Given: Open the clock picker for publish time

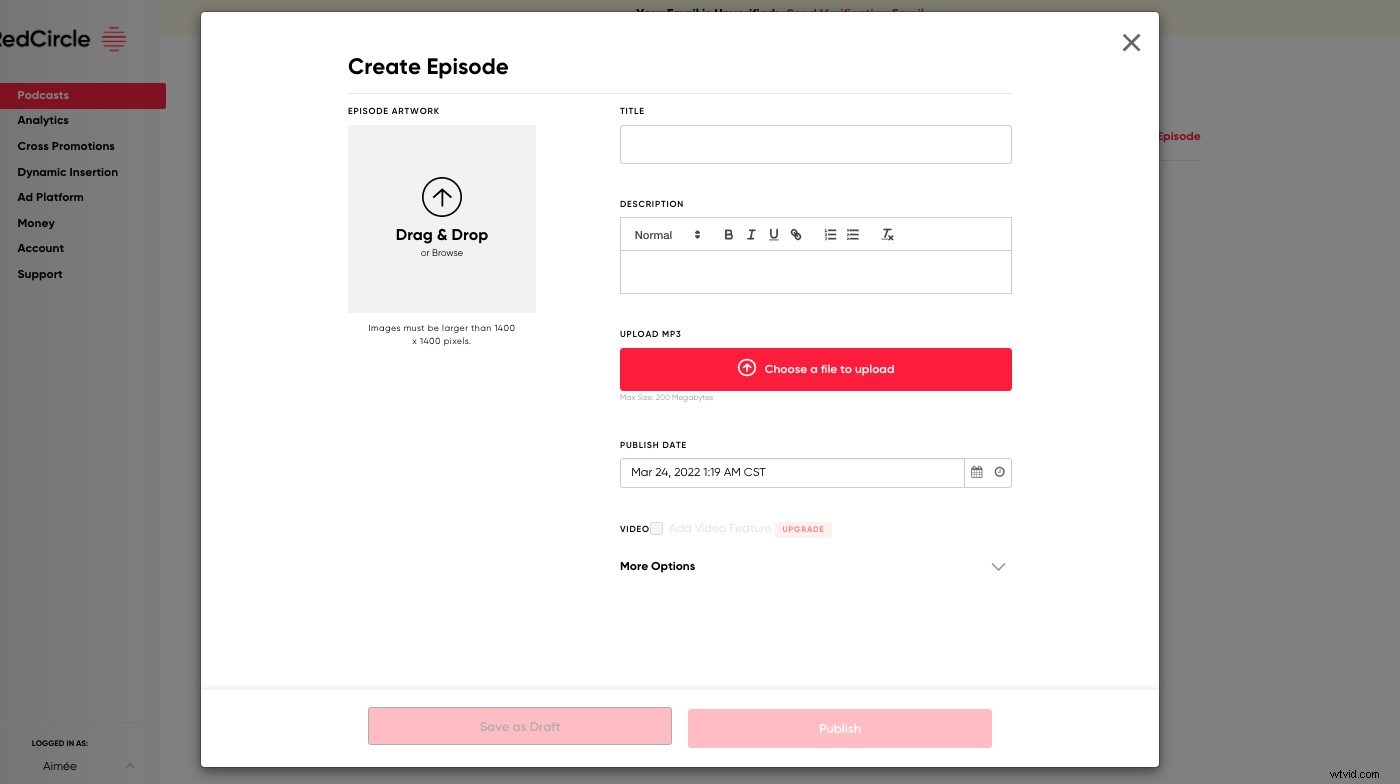Looking at the screenshot, I should pos(999,472).
